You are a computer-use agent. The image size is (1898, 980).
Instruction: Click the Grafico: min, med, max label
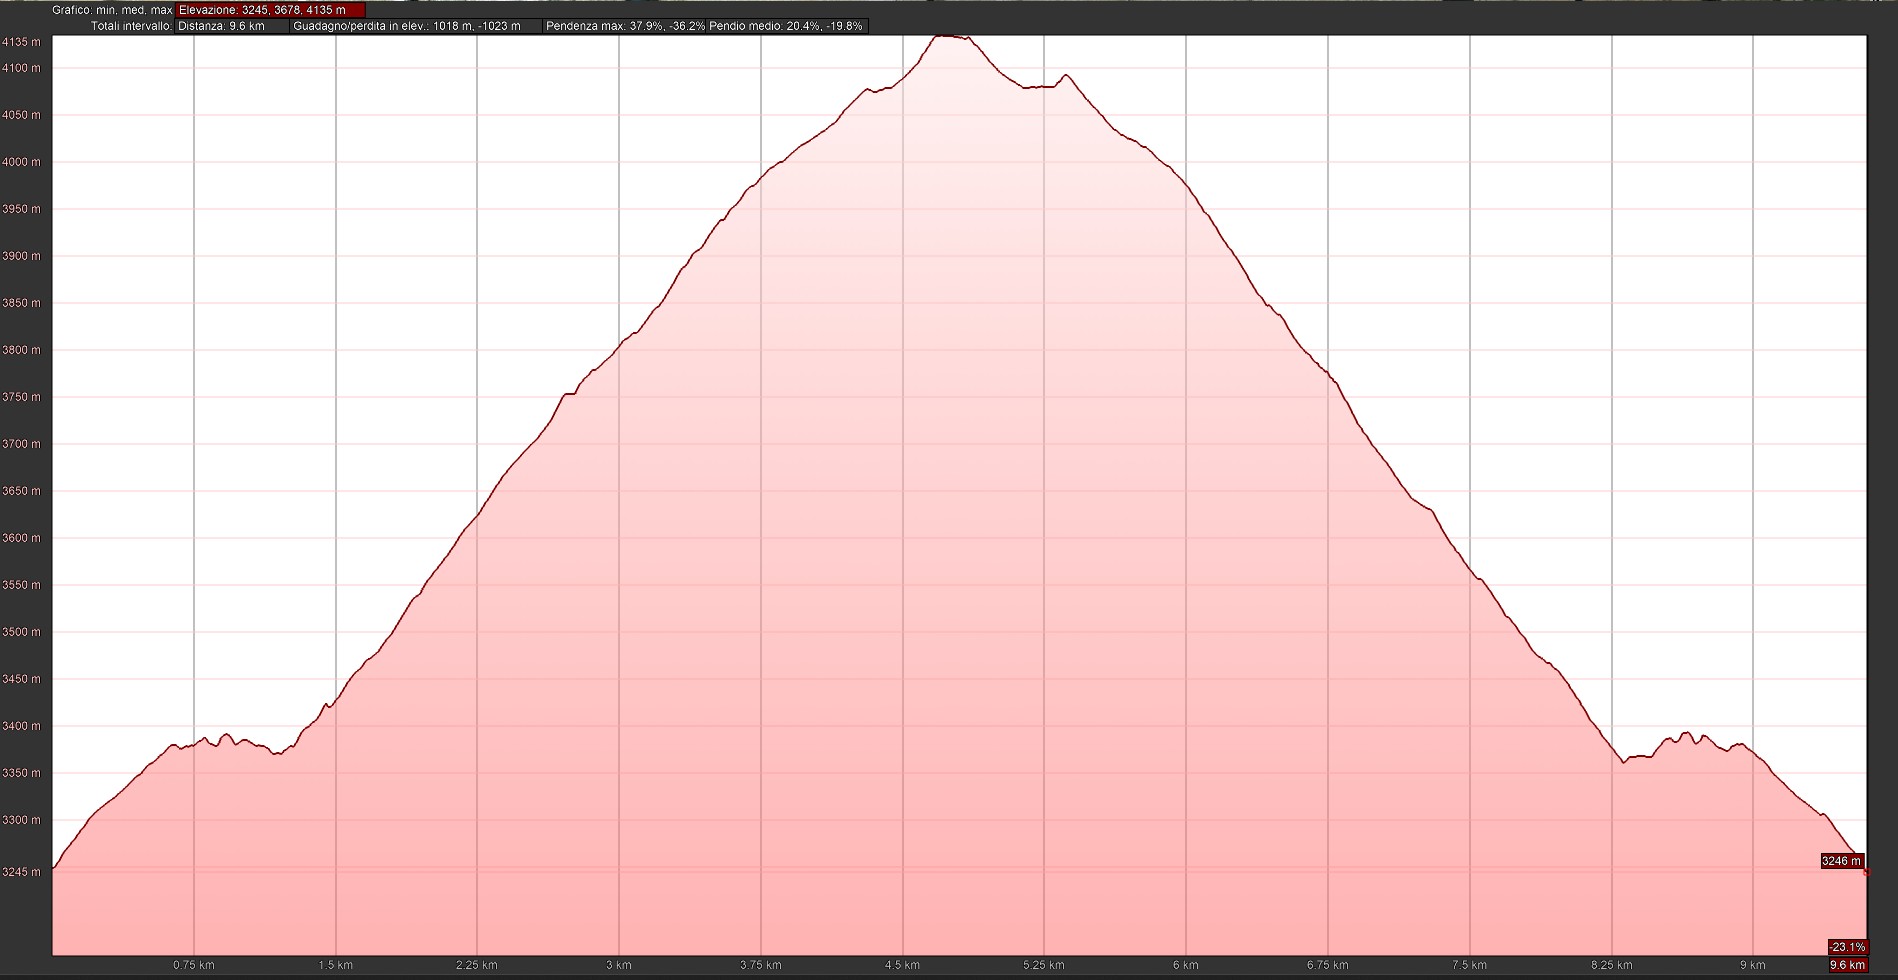click(112, 10)
